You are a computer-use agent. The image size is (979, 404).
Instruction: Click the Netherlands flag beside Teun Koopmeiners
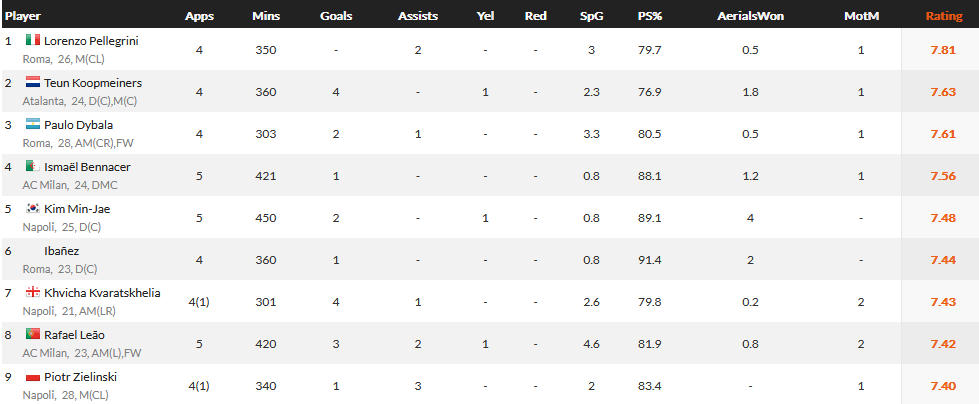click(x=33, y=82)
